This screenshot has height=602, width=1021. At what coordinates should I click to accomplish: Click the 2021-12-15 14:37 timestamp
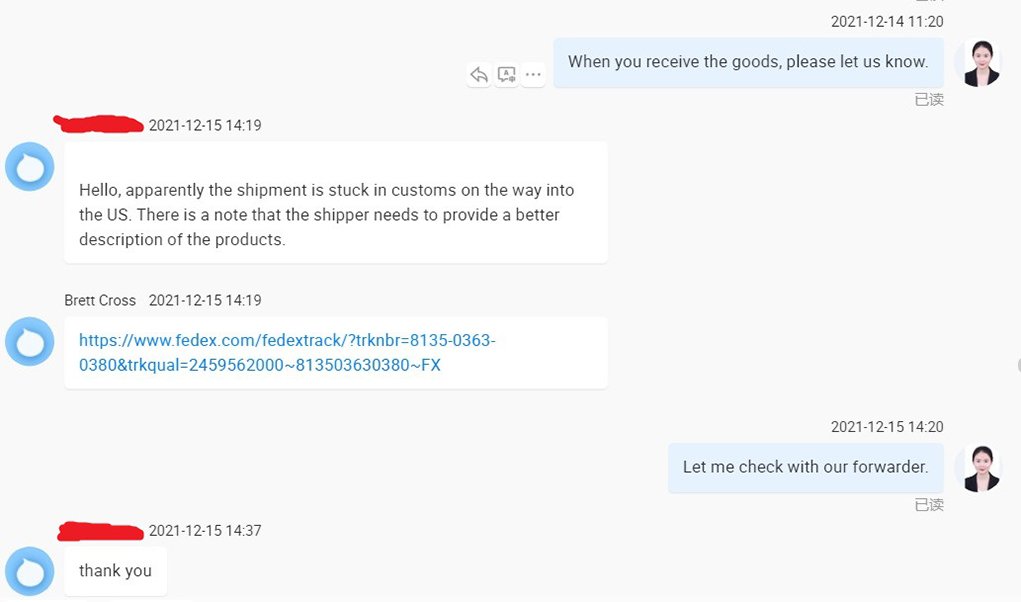click(x=205, y=530)
